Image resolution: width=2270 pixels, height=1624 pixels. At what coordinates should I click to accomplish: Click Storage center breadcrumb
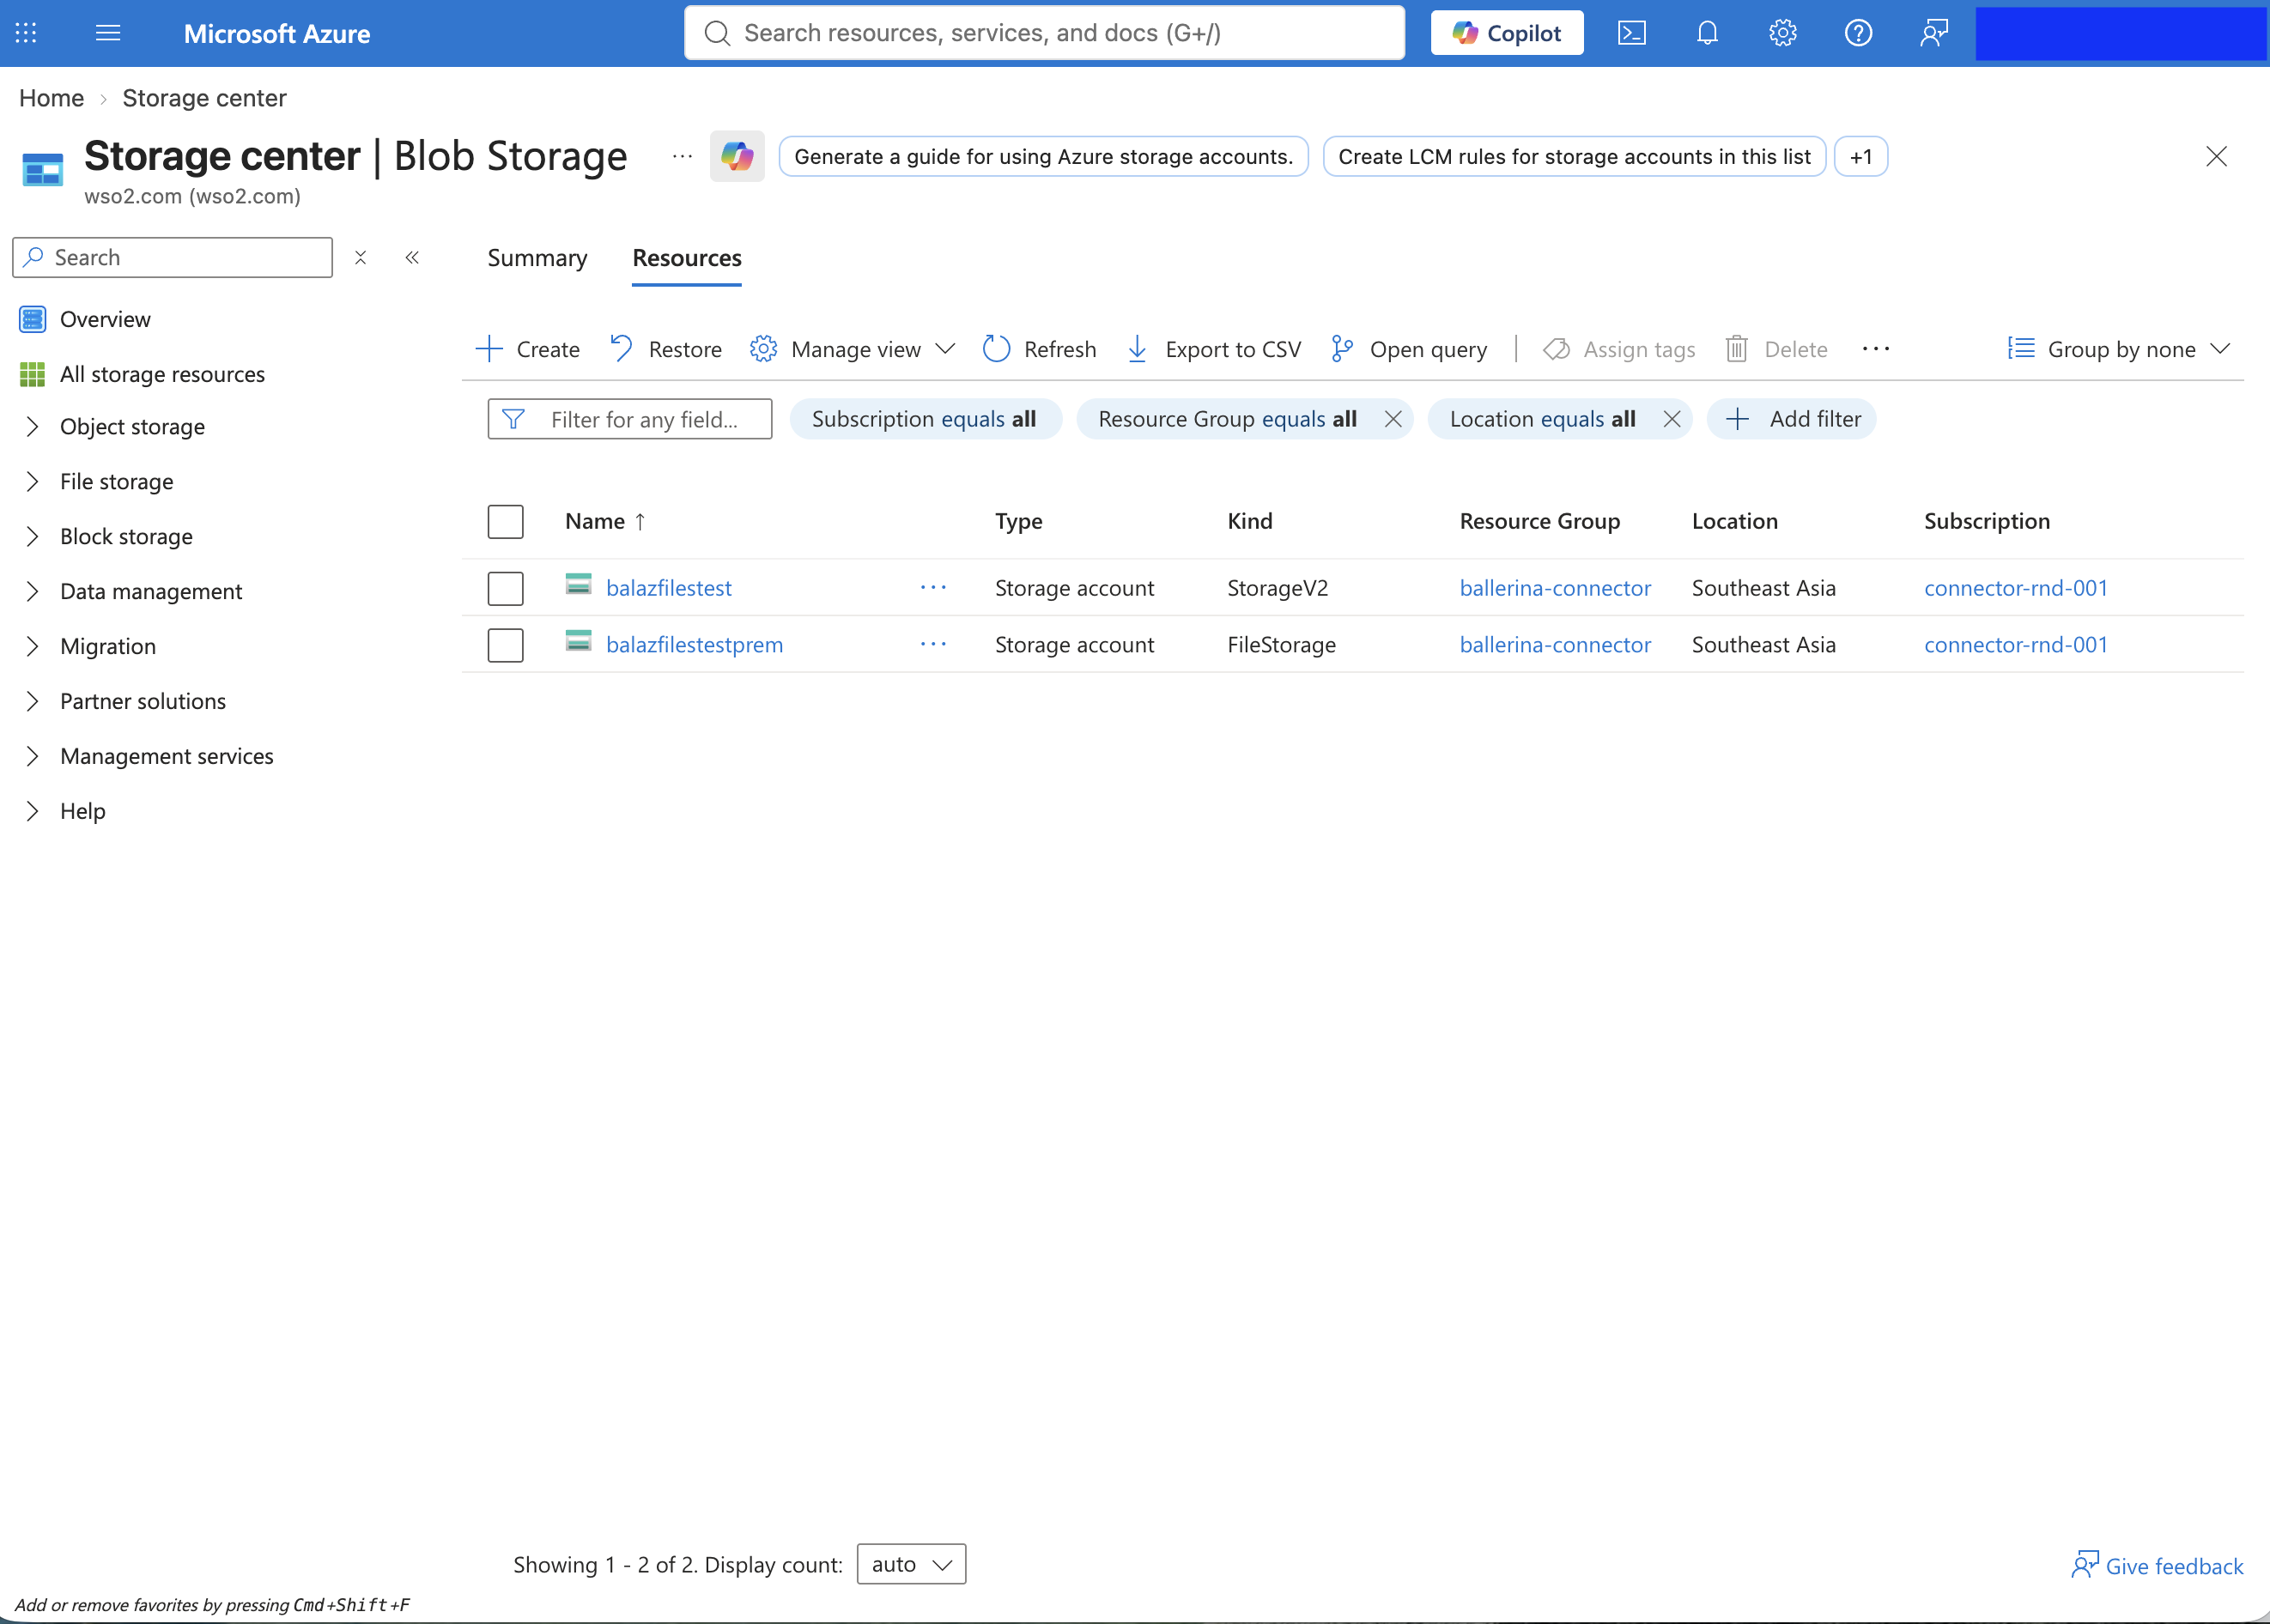coord(204,98)
